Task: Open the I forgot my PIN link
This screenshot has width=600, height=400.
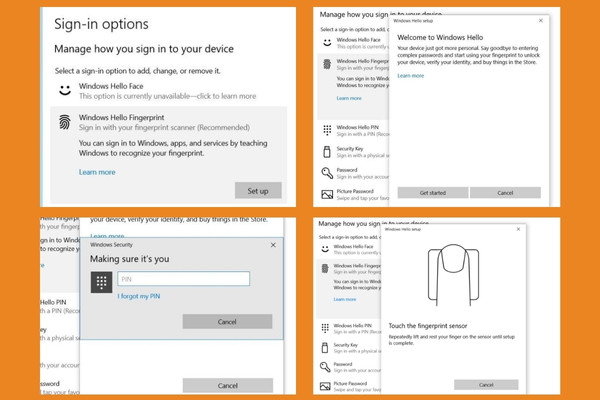Action: point(139,296)
